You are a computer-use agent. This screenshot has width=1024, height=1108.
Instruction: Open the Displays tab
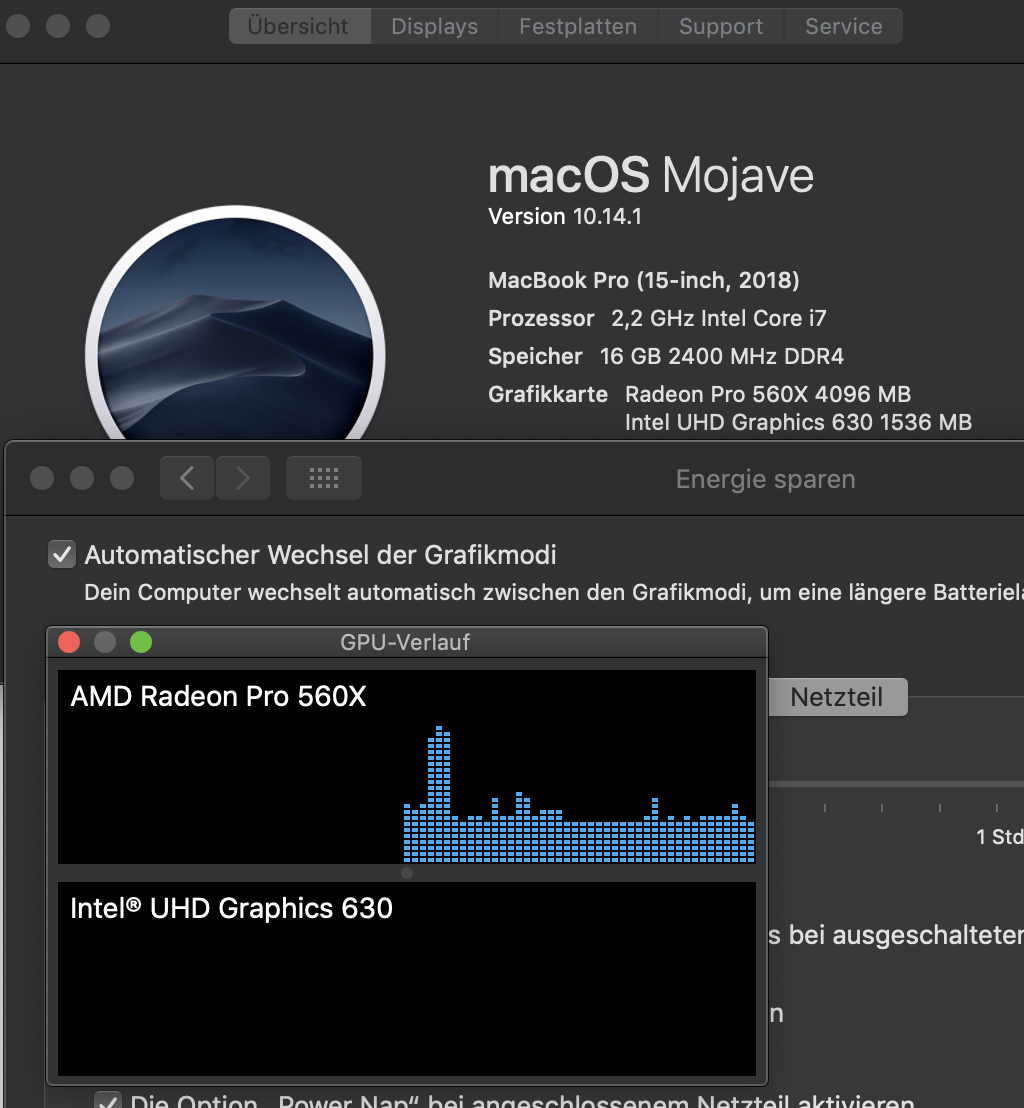[435, 26]
